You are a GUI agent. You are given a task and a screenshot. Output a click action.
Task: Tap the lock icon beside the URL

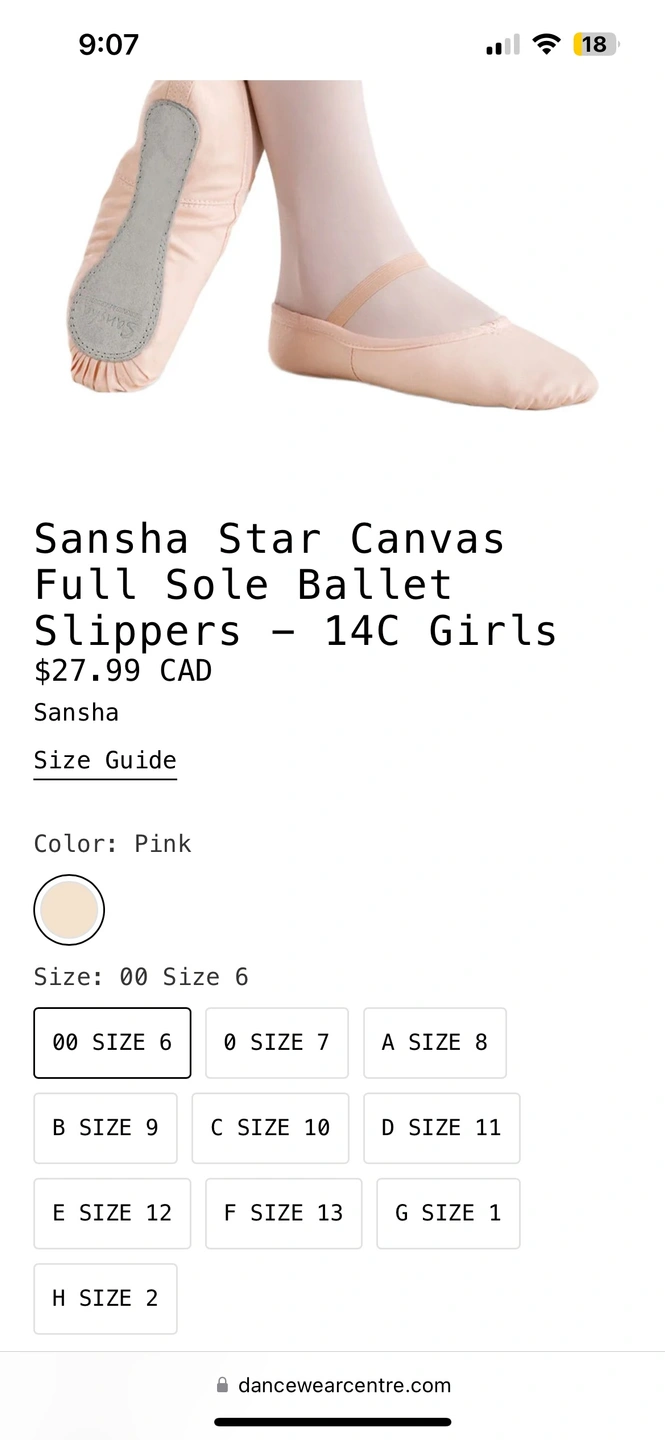pos(222,1386)
